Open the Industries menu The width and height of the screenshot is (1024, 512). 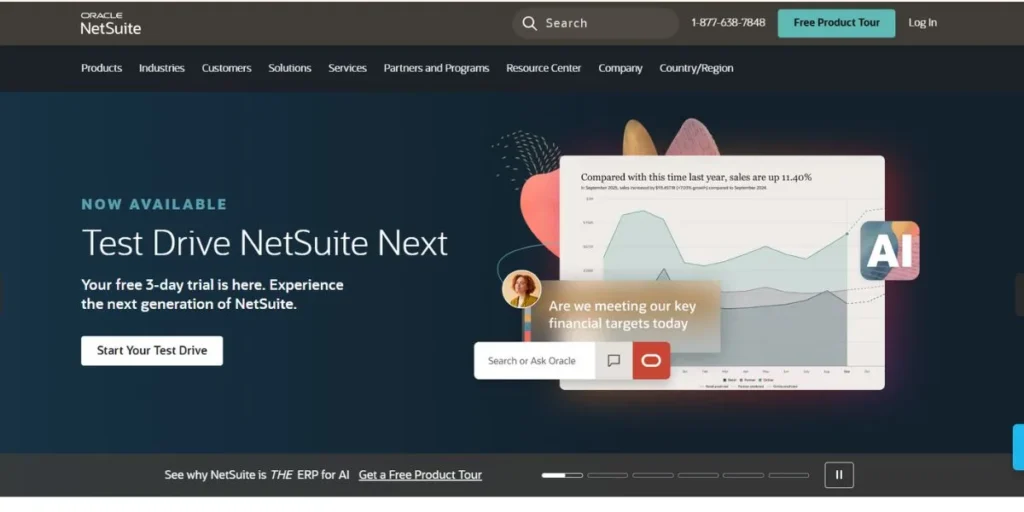click(x=161, y=68)
